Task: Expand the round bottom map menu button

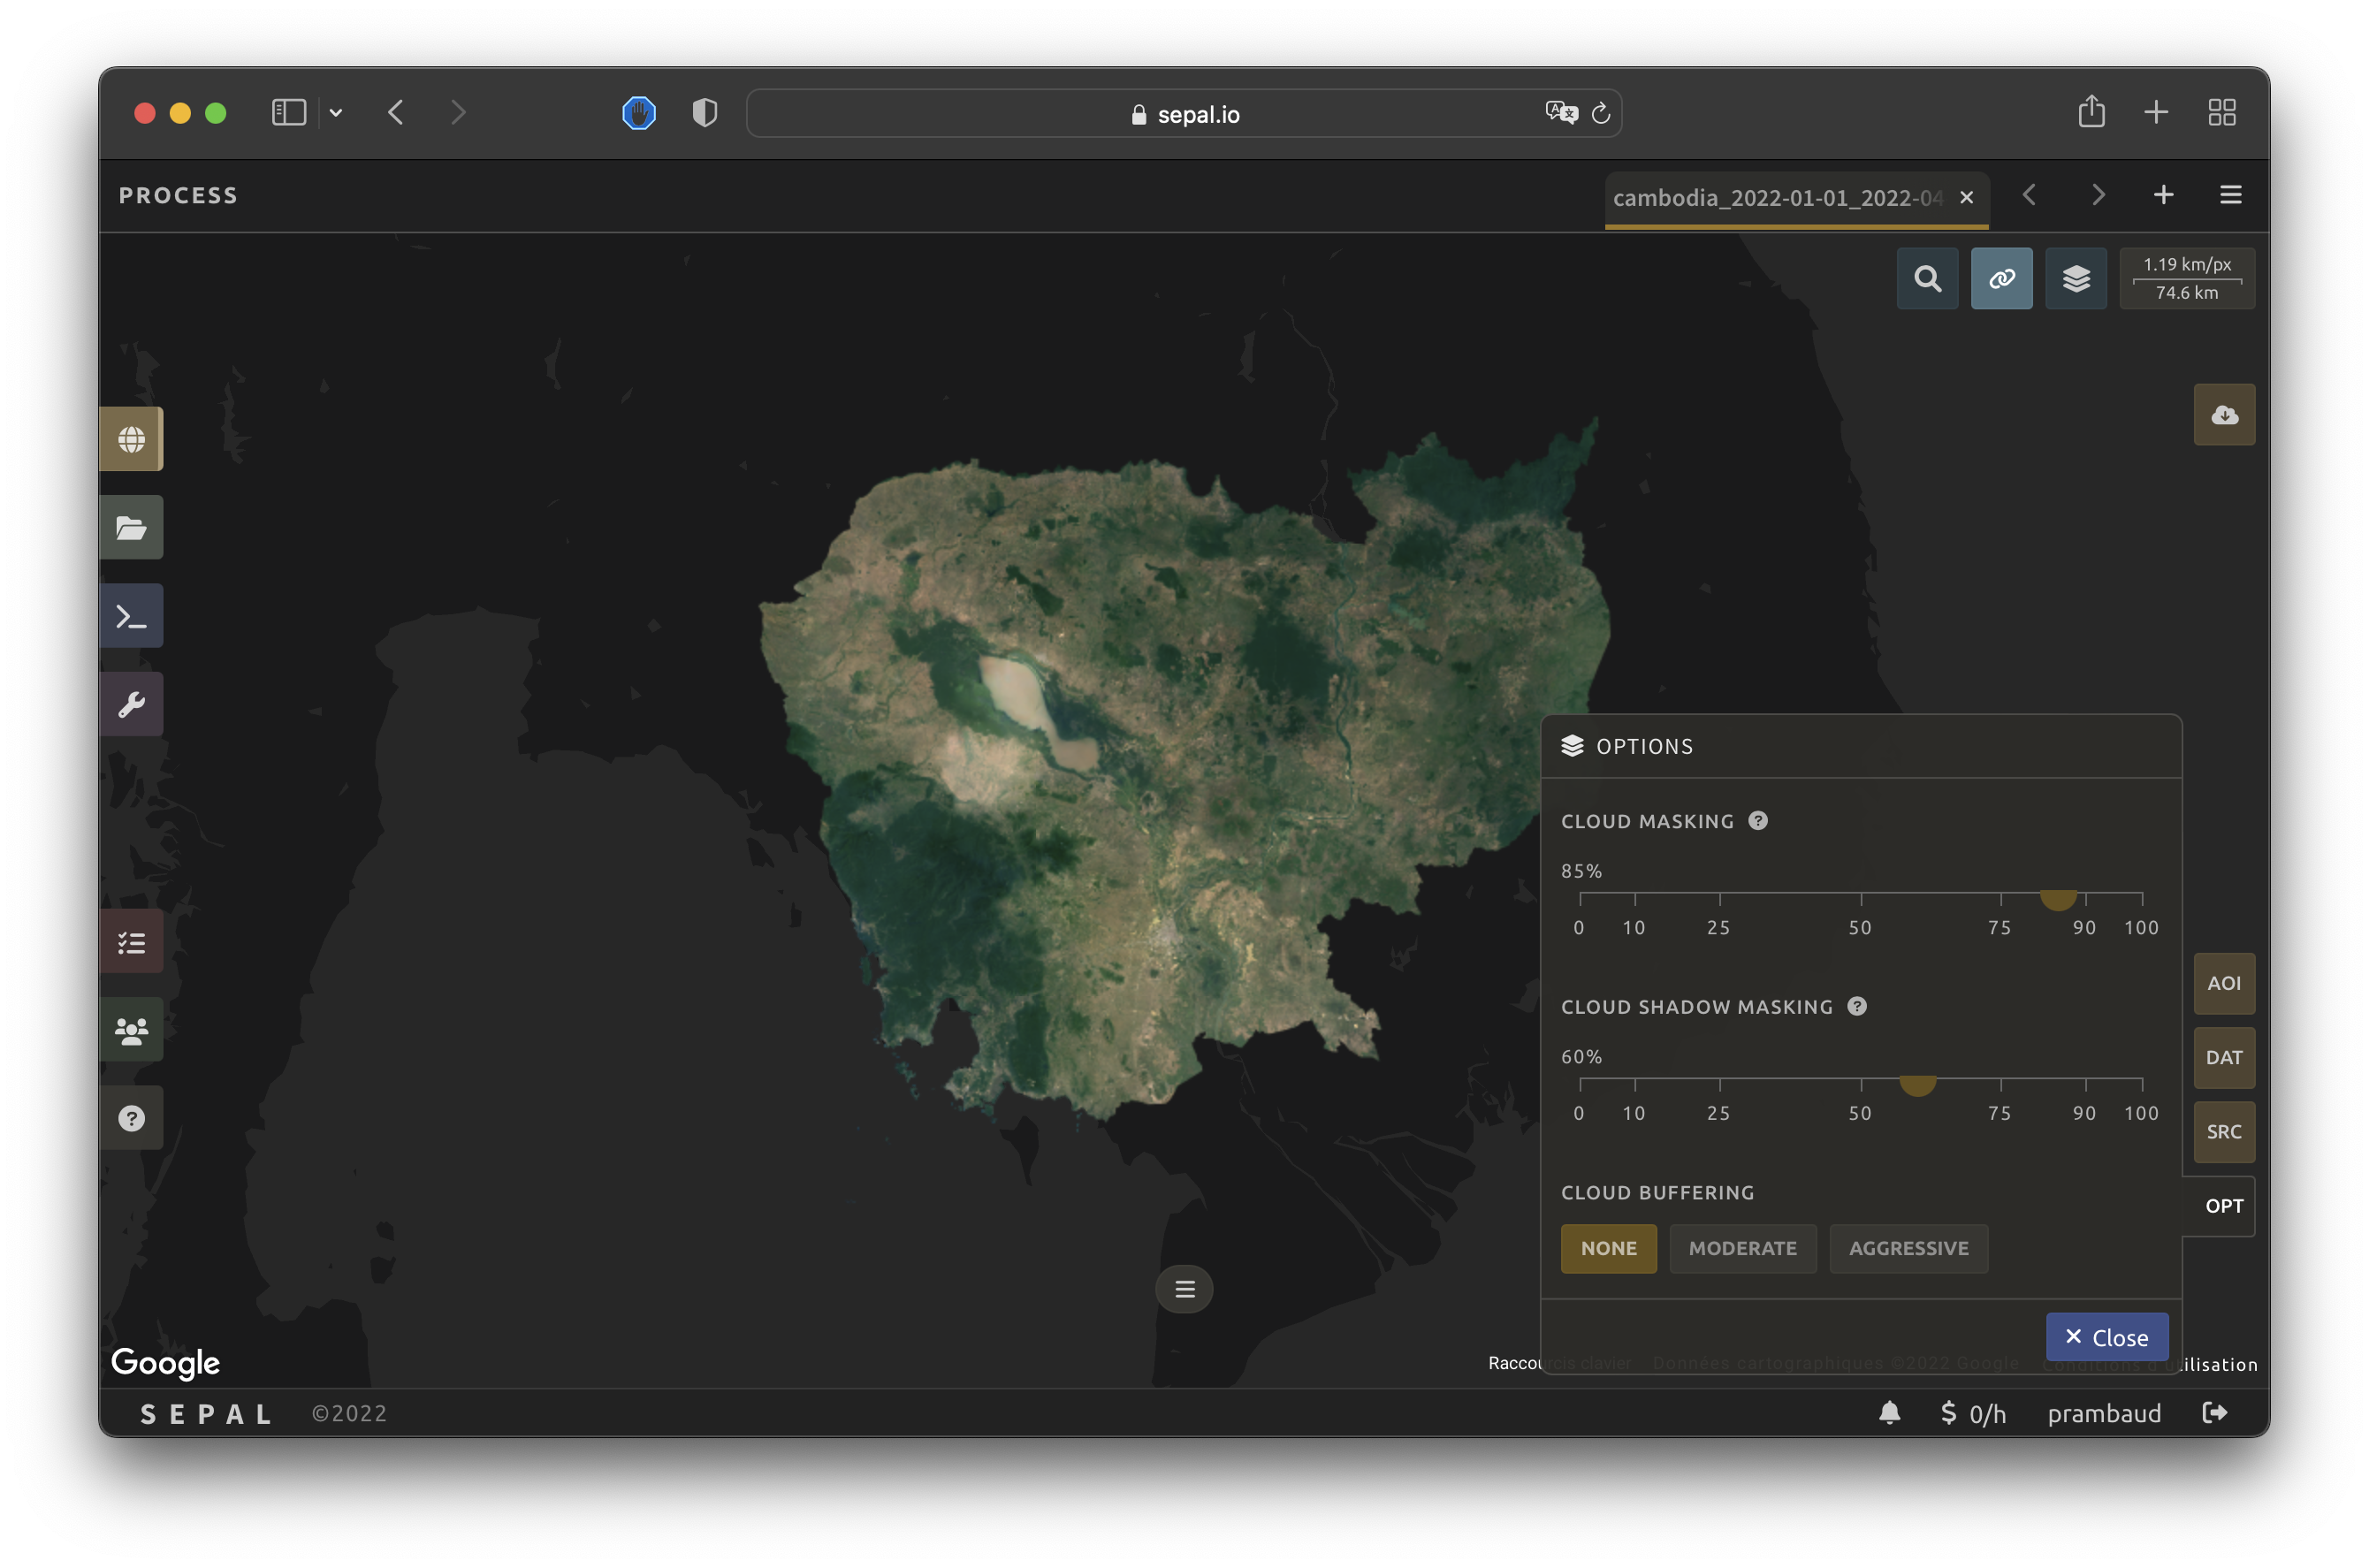Action: (x=1184, y=1289)
